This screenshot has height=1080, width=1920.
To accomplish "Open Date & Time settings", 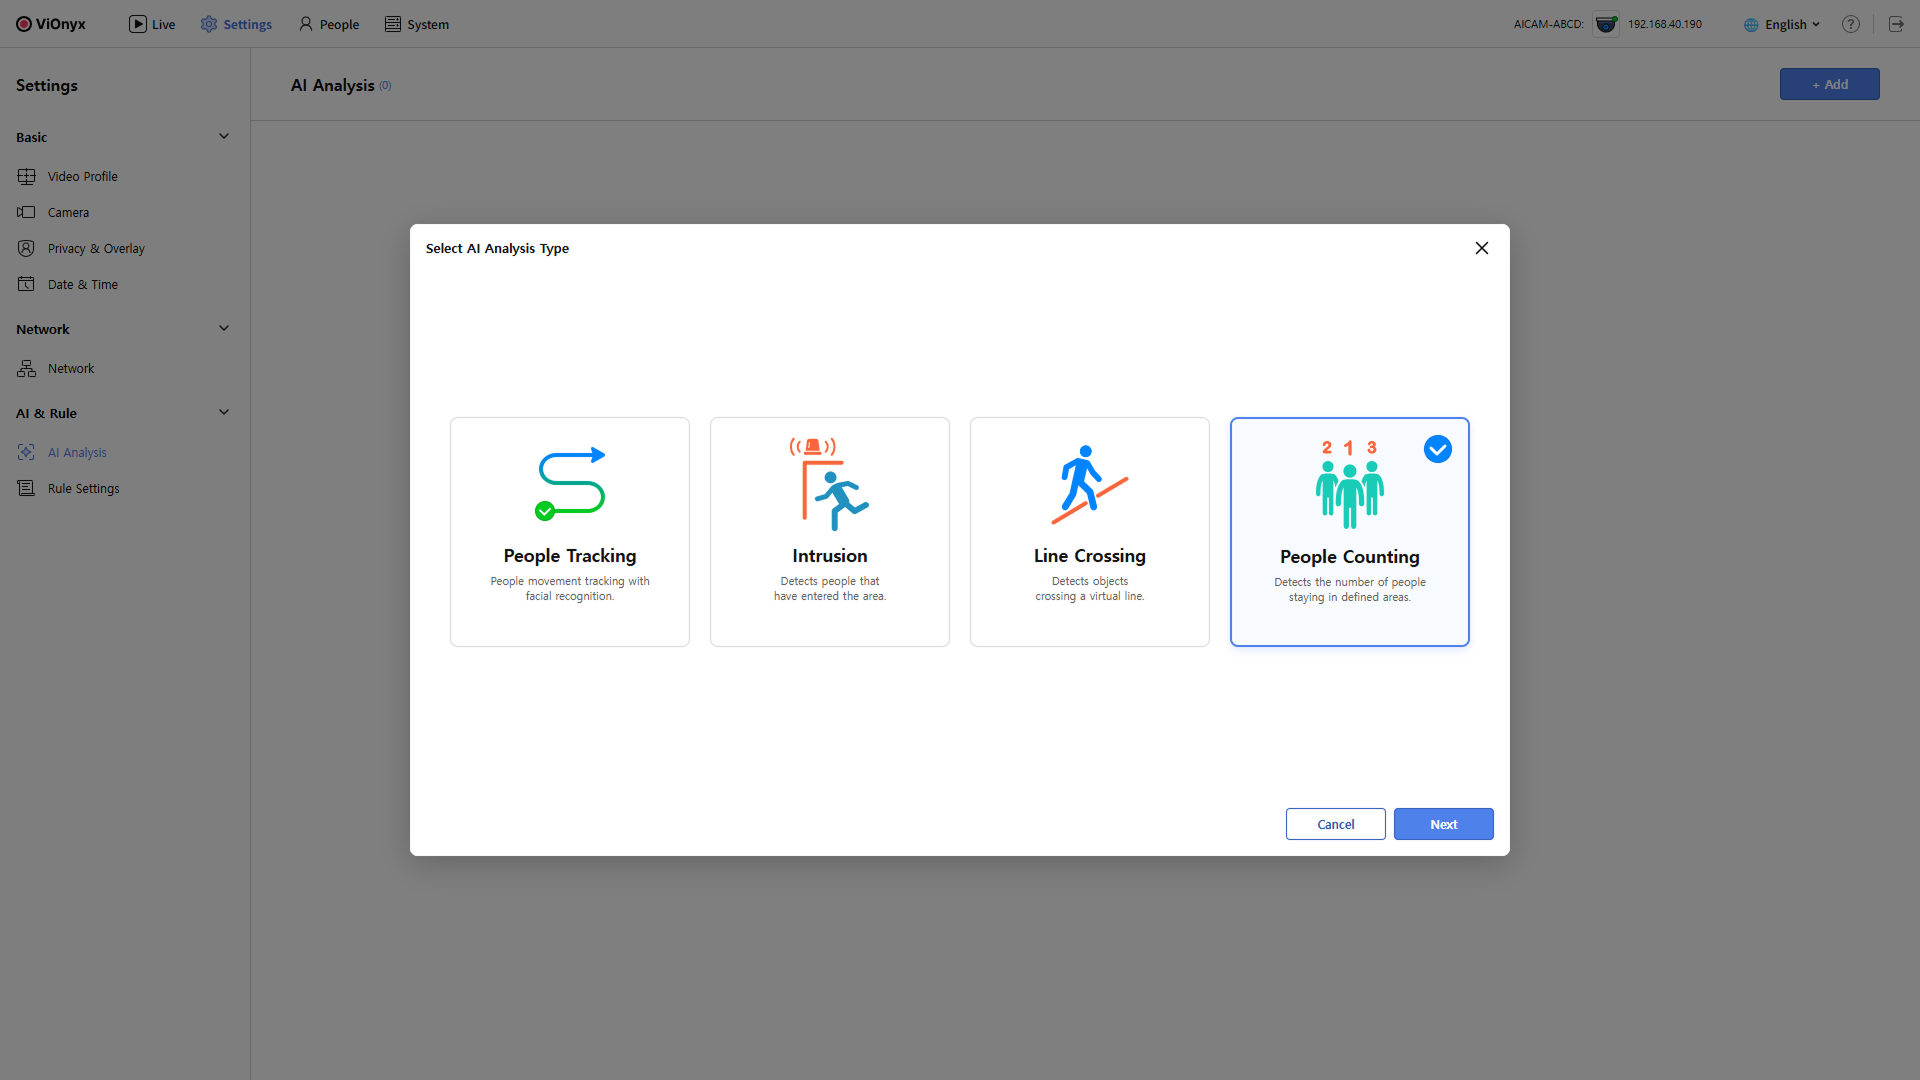I will click(x=82, y=284).
